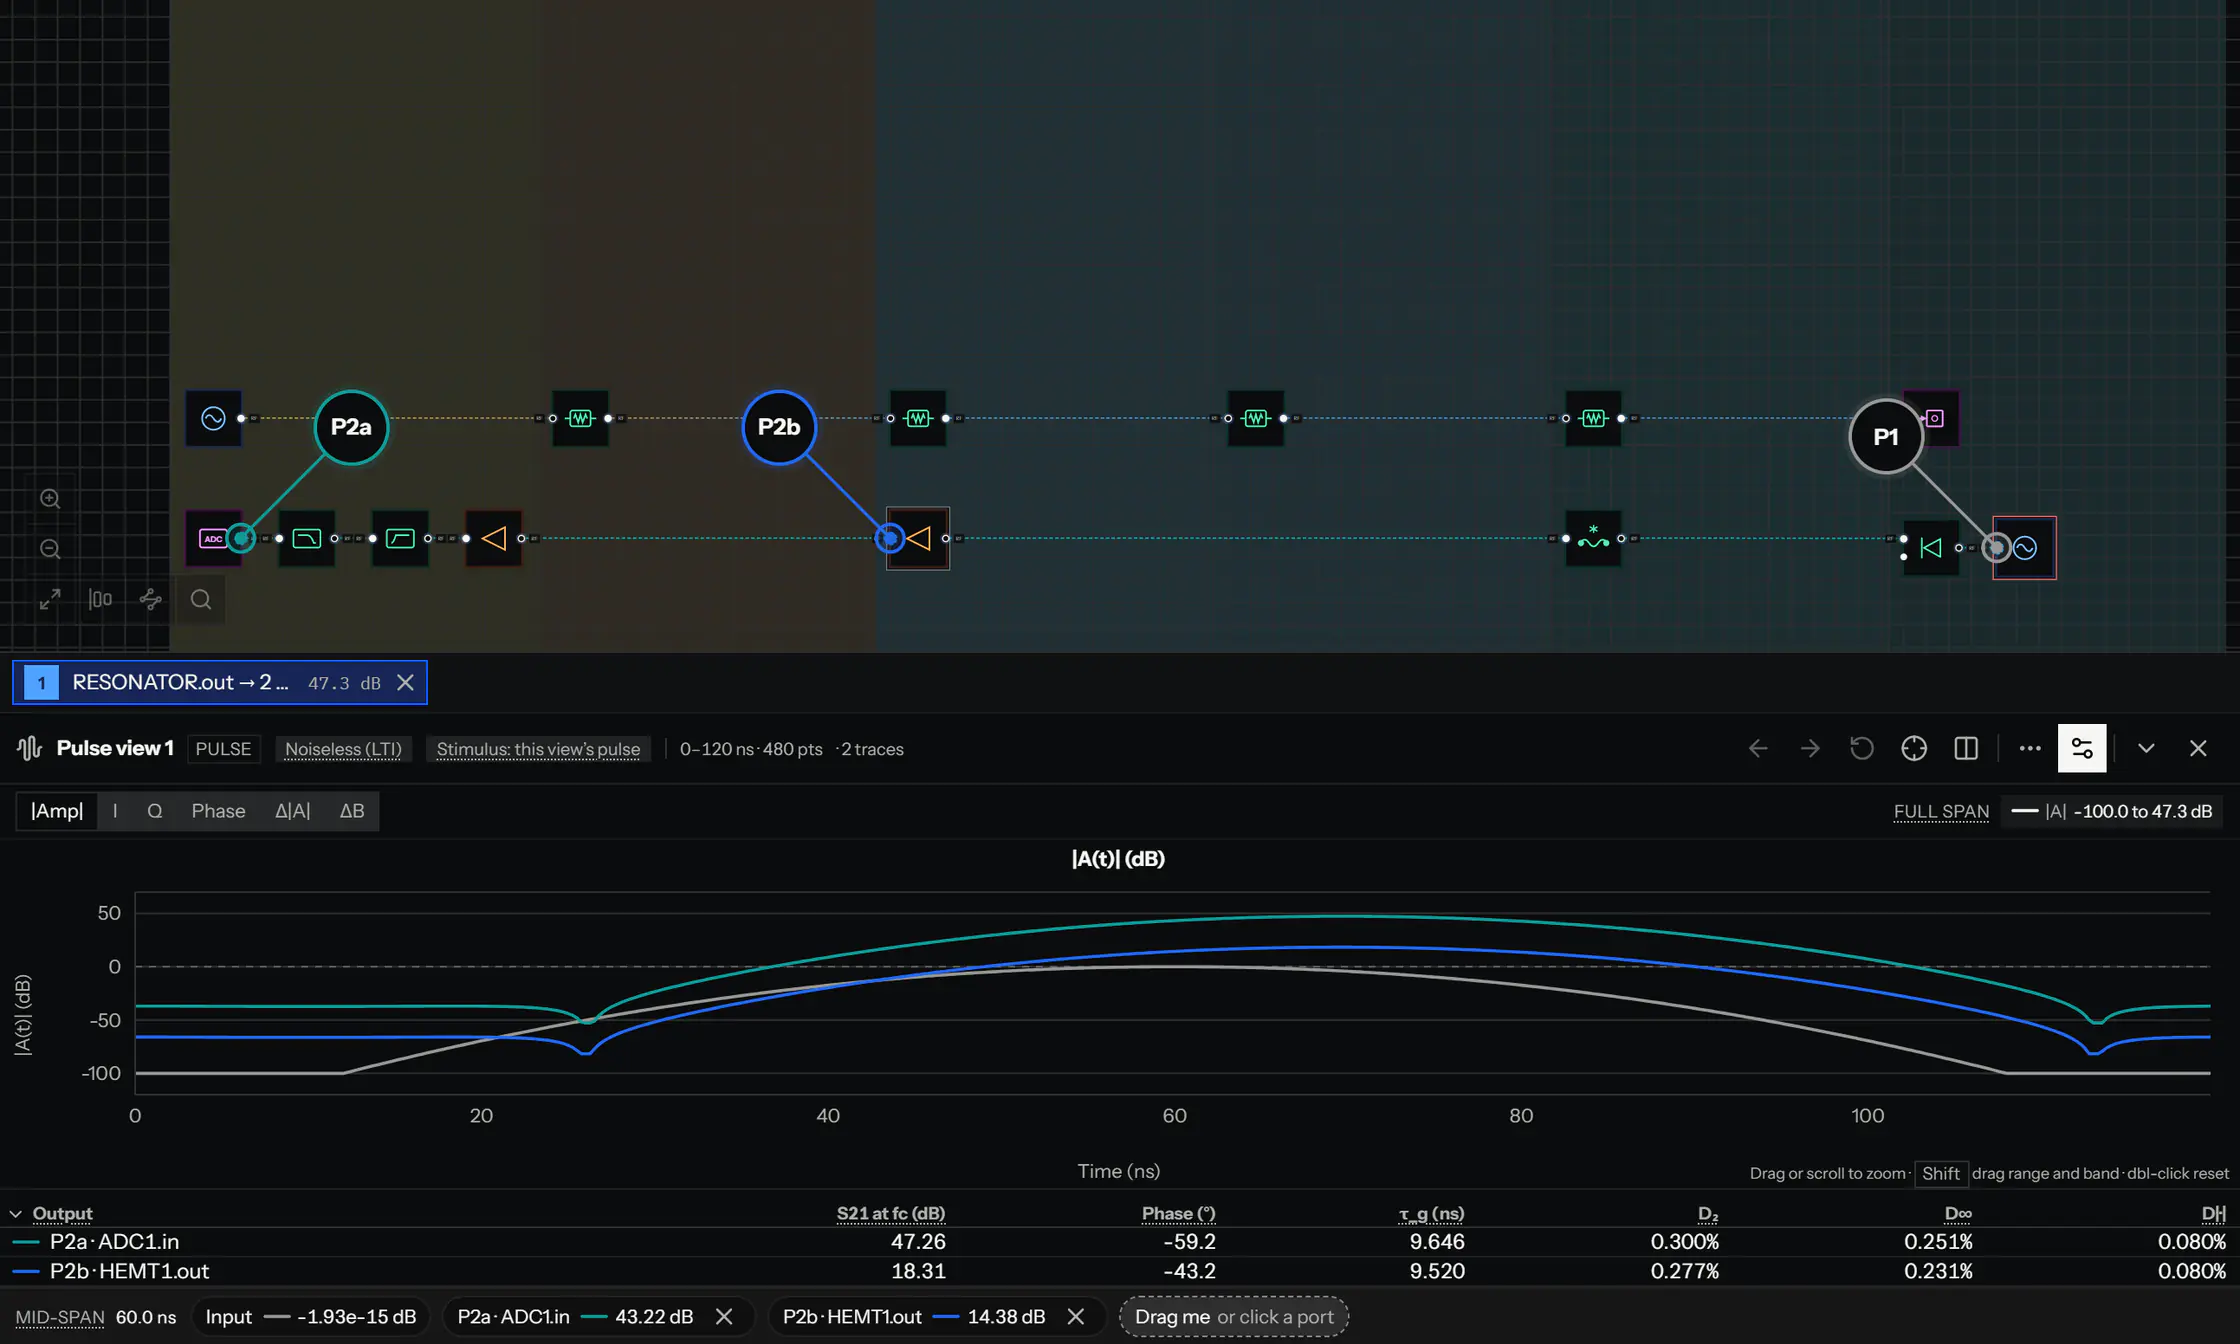Image resolution: width=2240 pixels, height=1344 pixels.
Task: Switch to the Phase tab
Action: point(218,810)
